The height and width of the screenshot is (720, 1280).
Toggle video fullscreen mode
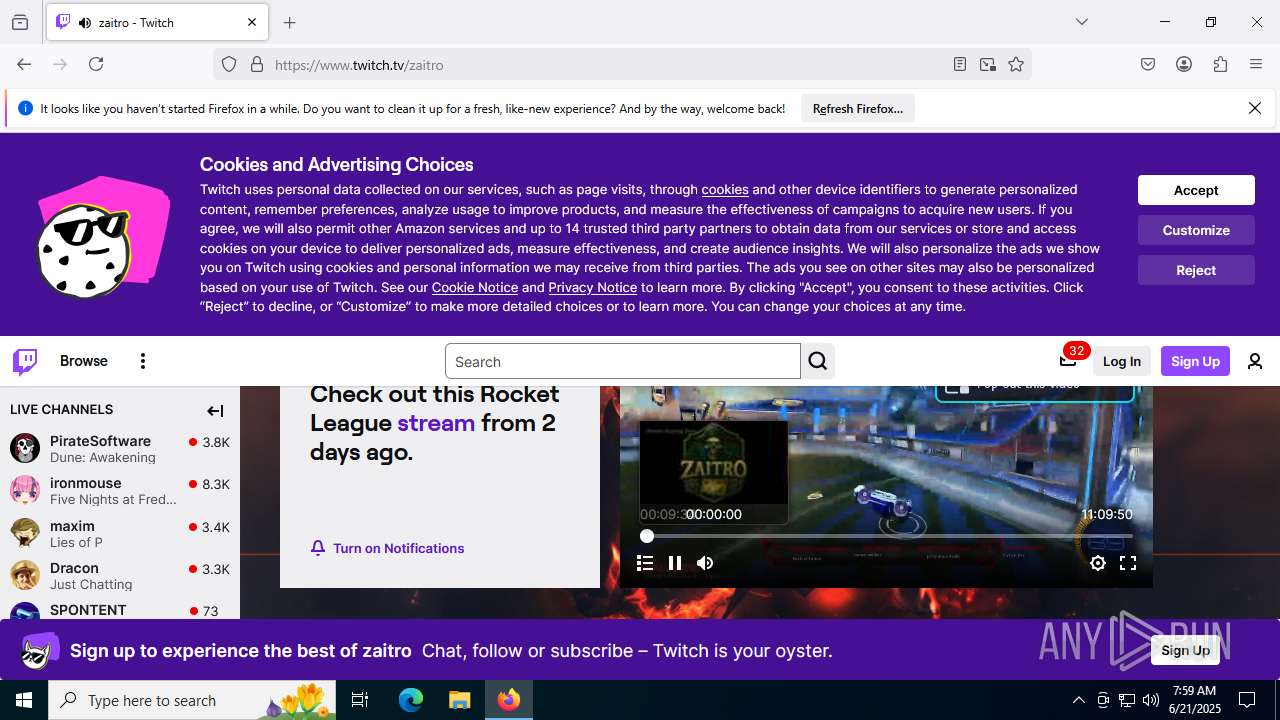[1128, 563]
